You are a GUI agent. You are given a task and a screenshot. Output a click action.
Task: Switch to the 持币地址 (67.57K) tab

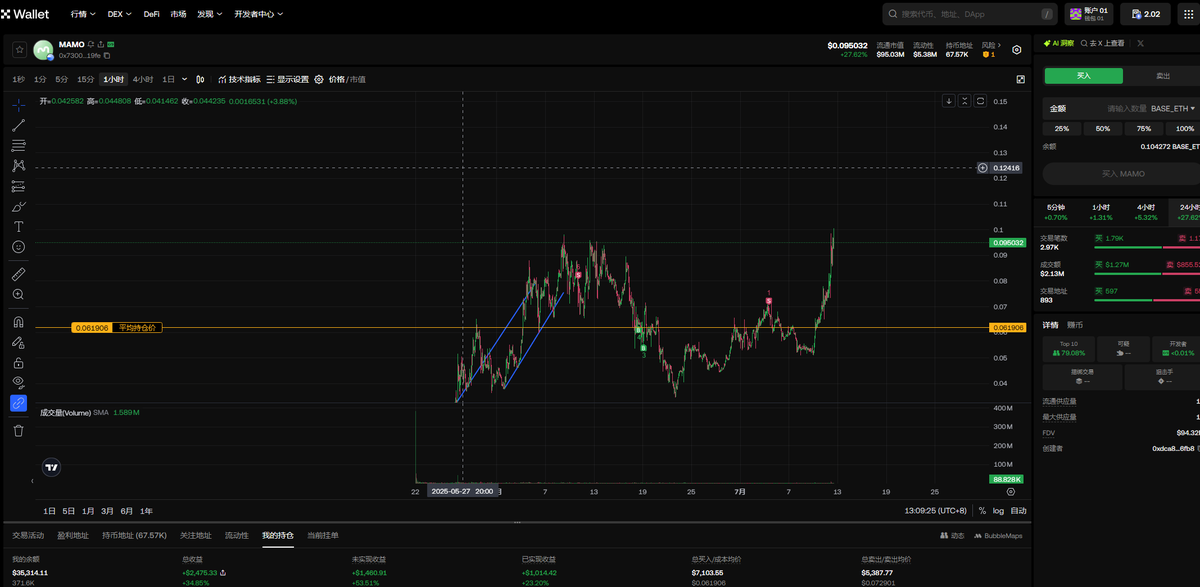tap(134, 536)
